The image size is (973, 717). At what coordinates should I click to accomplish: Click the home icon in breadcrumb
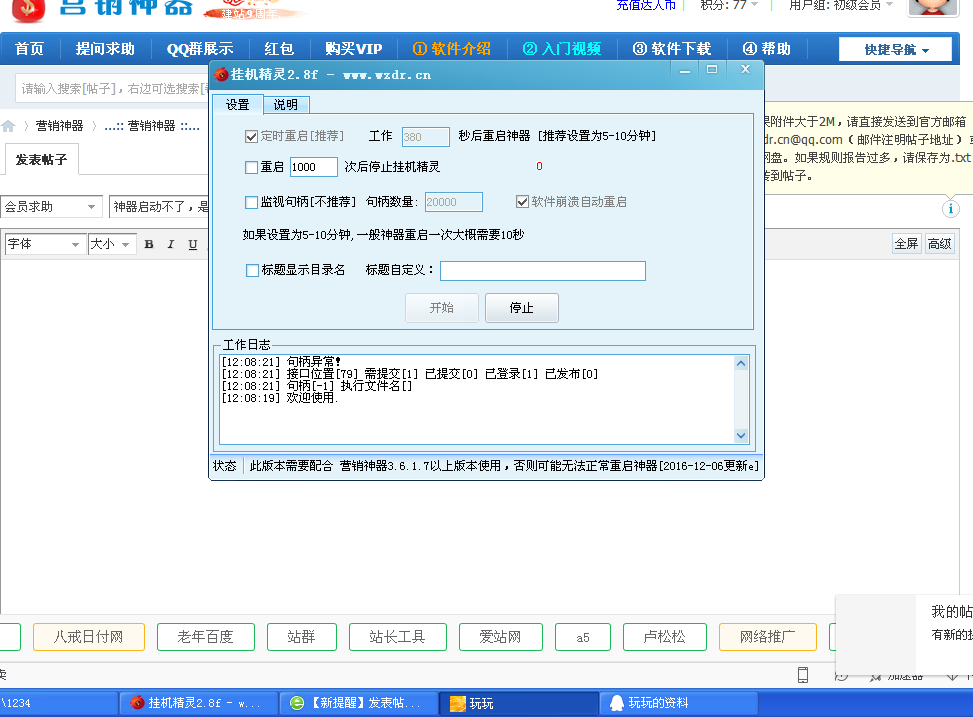pos(8,126)
